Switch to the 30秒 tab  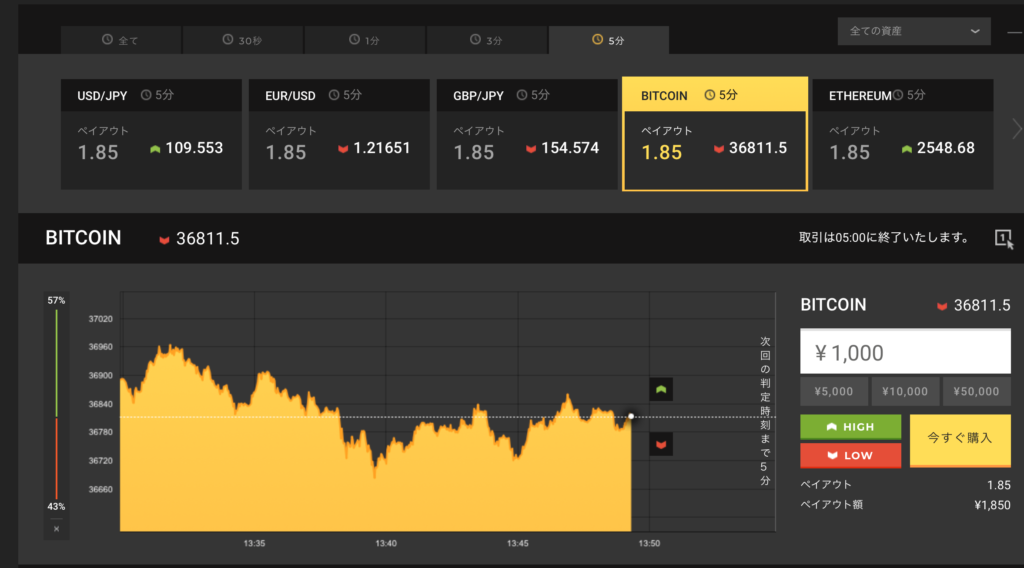click(x=242, y=40)
